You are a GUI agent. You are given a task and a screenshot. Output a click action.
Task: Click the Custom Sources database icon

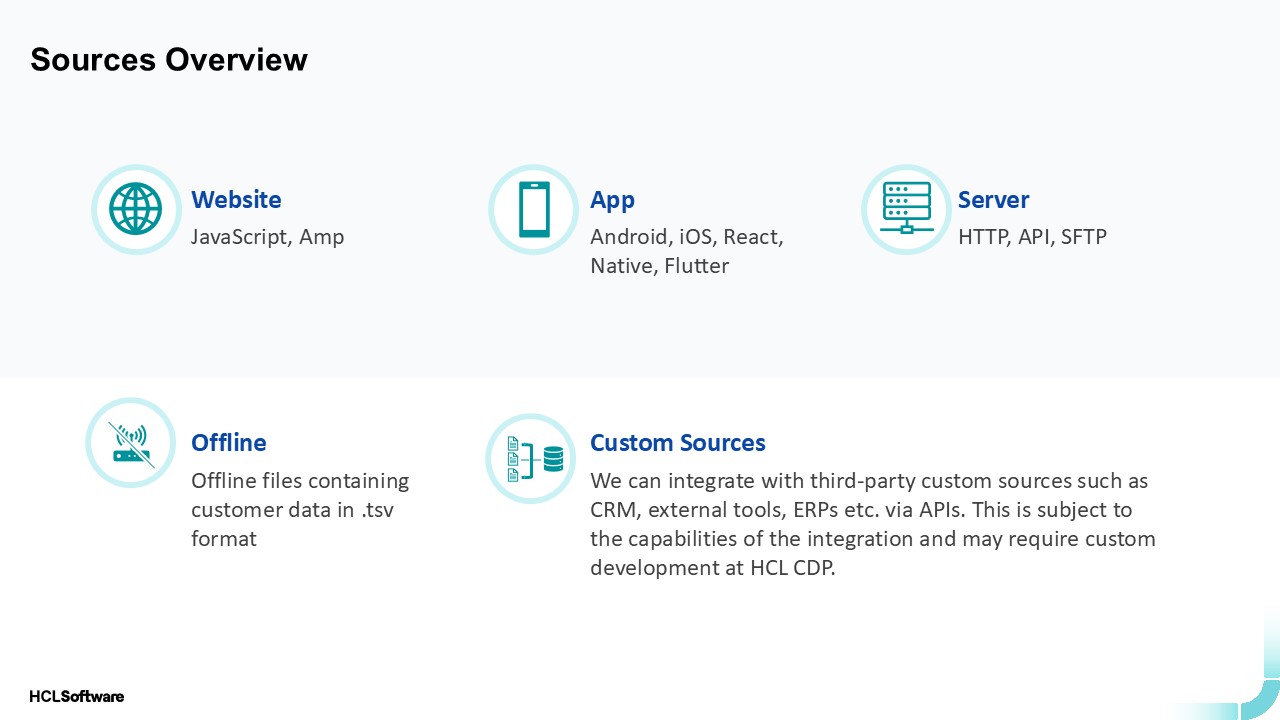click(530, 458)
